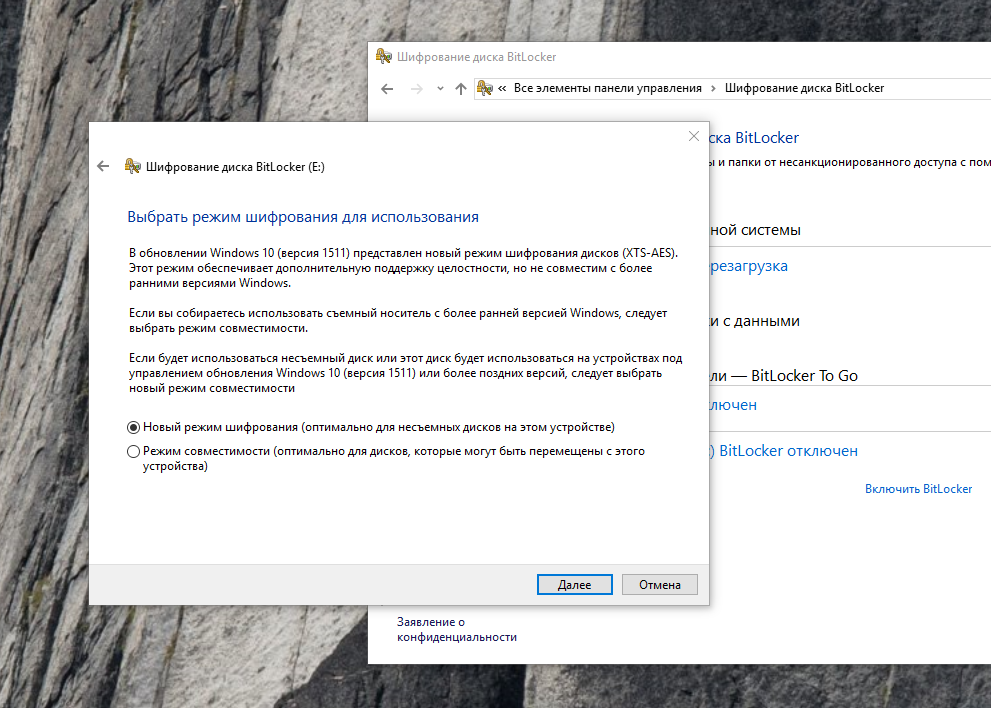Click the breadcrumb double chevron in address bar
Screen dimensions: 991x708
(x=502, y=88)
